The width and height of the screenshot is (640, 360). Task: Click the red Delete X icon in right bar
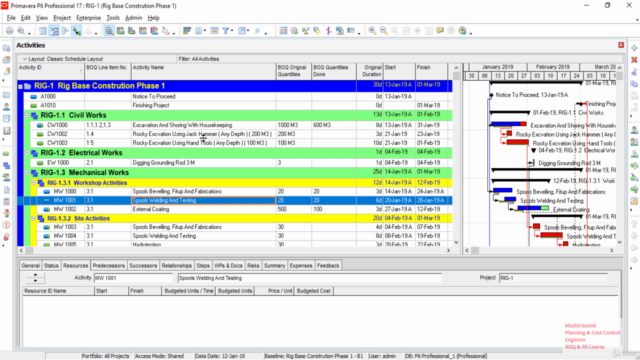coord(634,60)
